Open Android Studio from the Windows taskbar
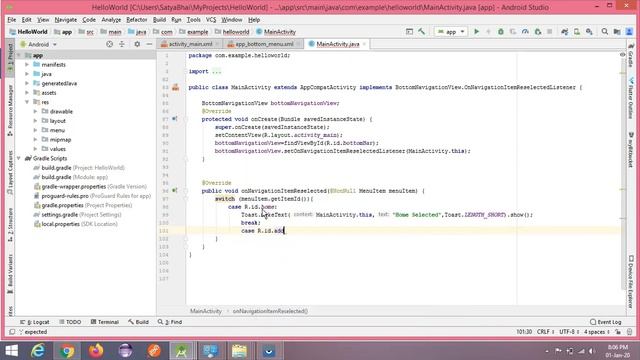Viewport: 640px width, 360px height. click(x=181, y=351)
